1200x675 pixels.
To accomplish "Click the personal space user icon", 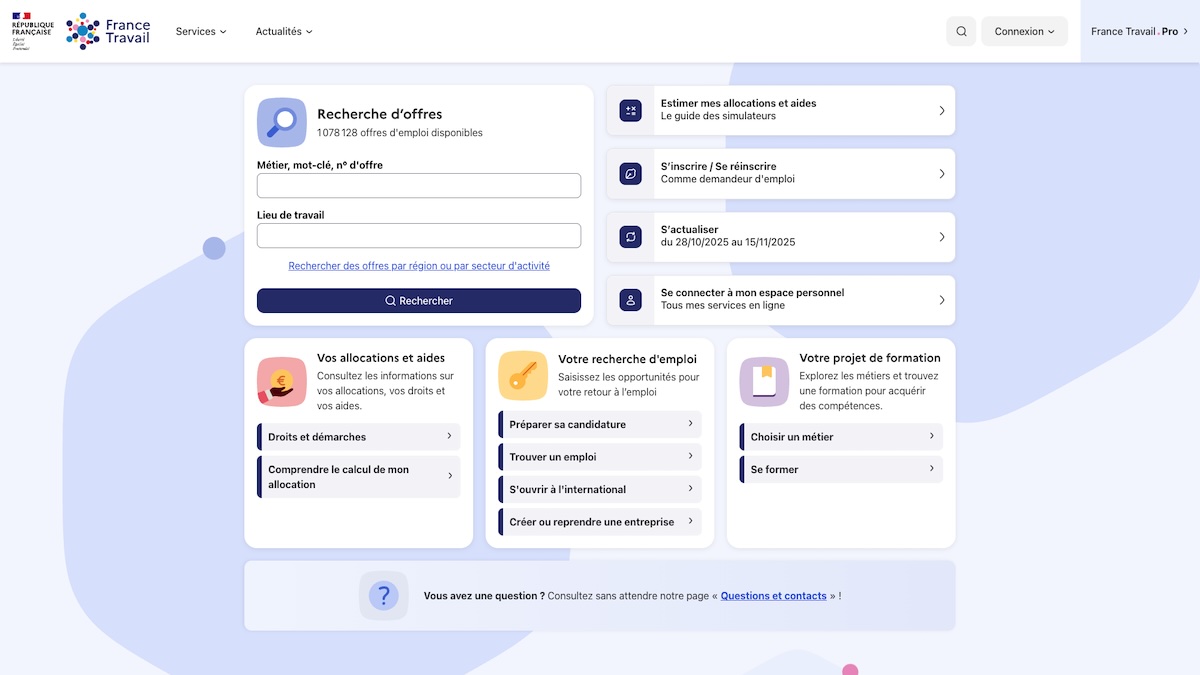I will click(x=630, y=300).
